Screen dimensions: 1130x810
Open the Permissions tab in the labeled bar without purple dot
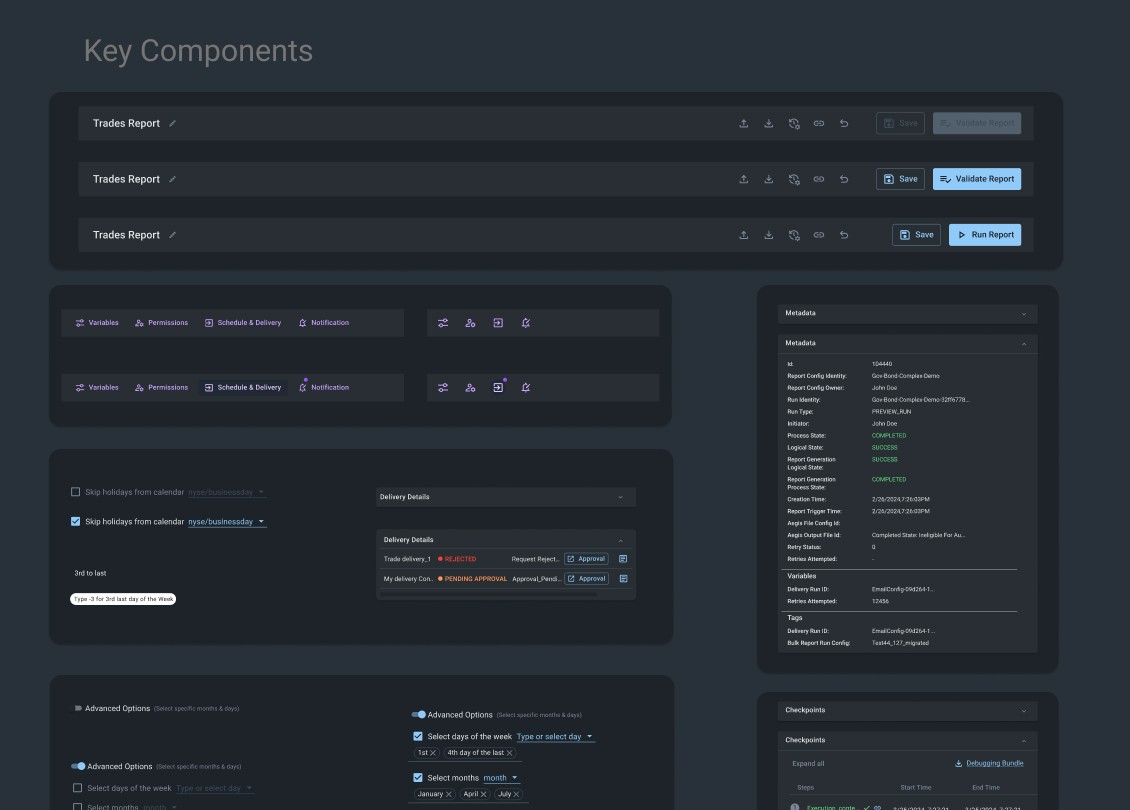point(161,323)
